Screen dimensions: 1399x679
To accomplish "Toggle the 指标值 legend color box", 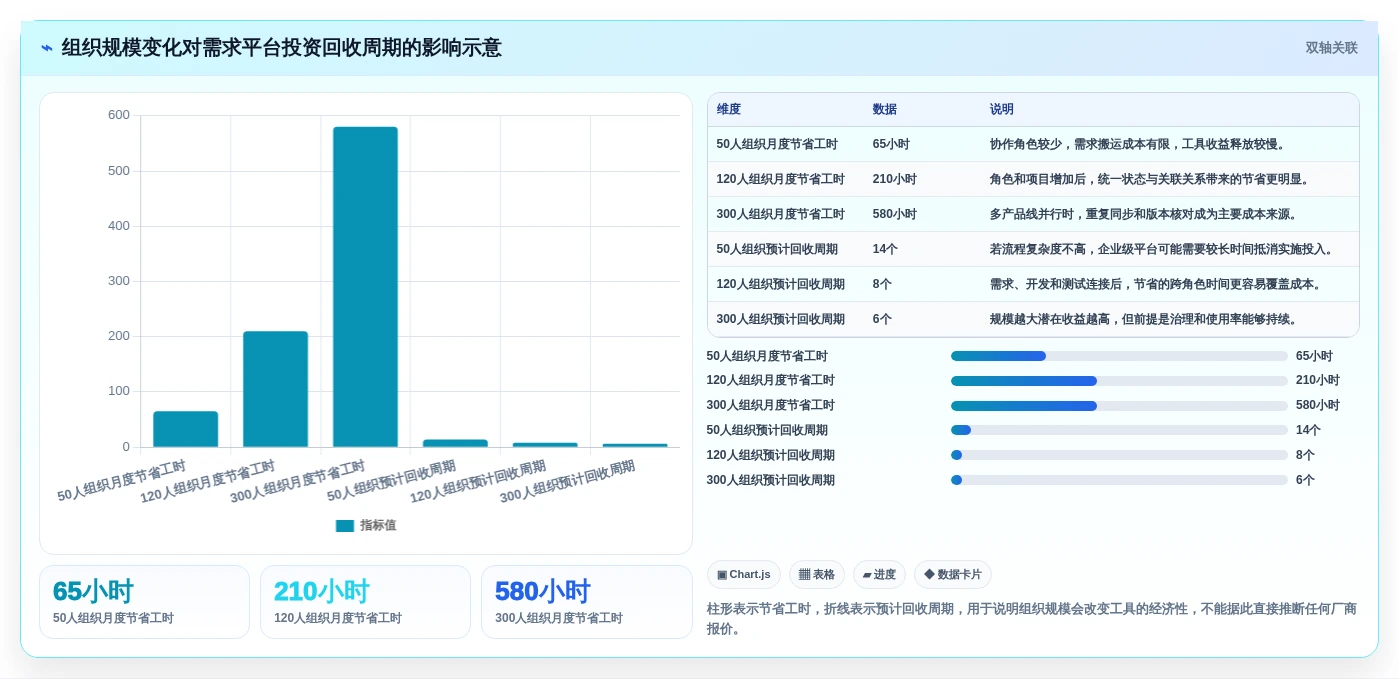I will 345,526.
